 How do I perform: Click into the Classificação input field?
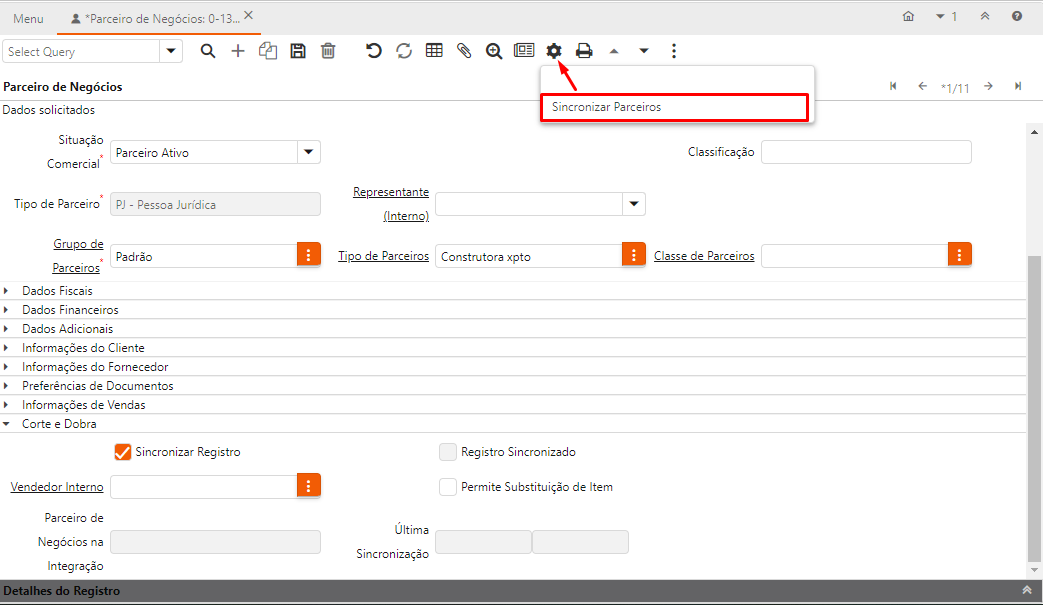(866, 152)
